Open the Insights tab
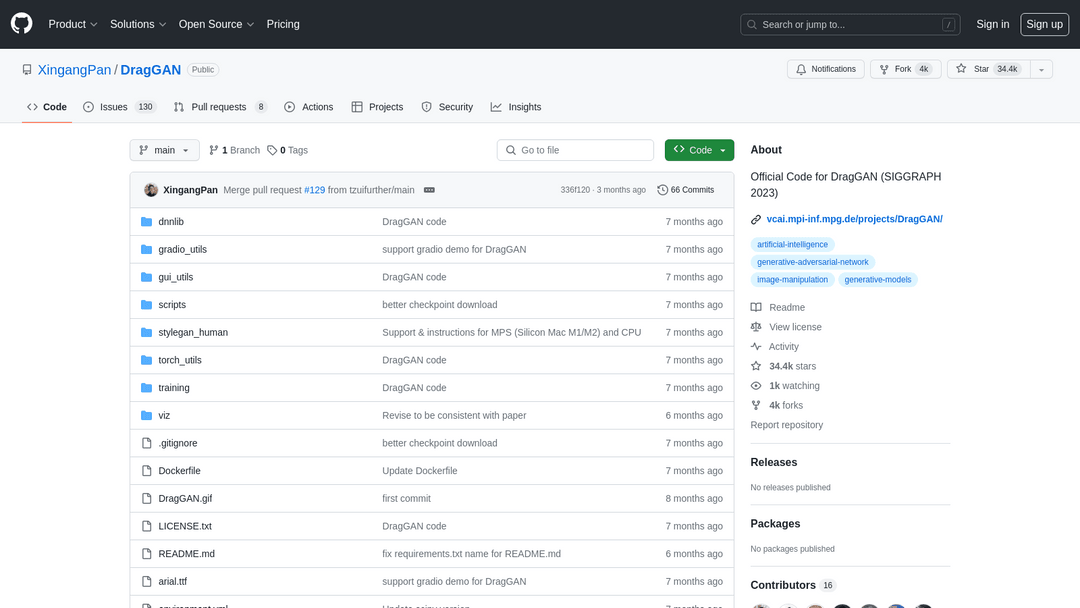 click(516, 107)
